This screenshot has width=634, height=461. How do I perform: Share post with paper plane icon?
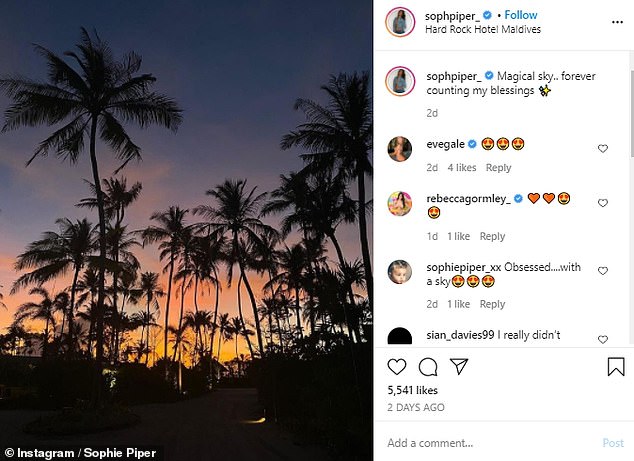pyautogui.click(x=459, y=366)
